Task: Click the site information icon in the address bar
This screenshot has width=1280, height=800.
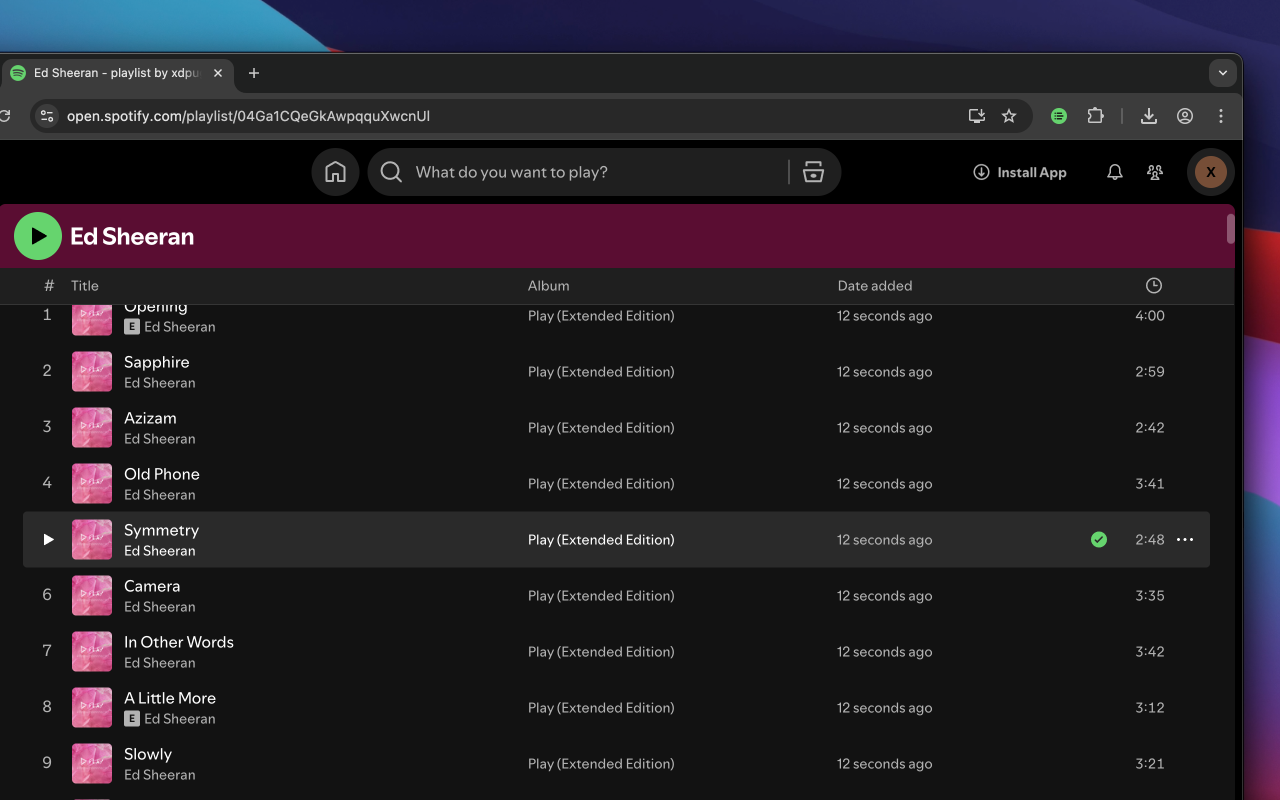Action: 47,116
